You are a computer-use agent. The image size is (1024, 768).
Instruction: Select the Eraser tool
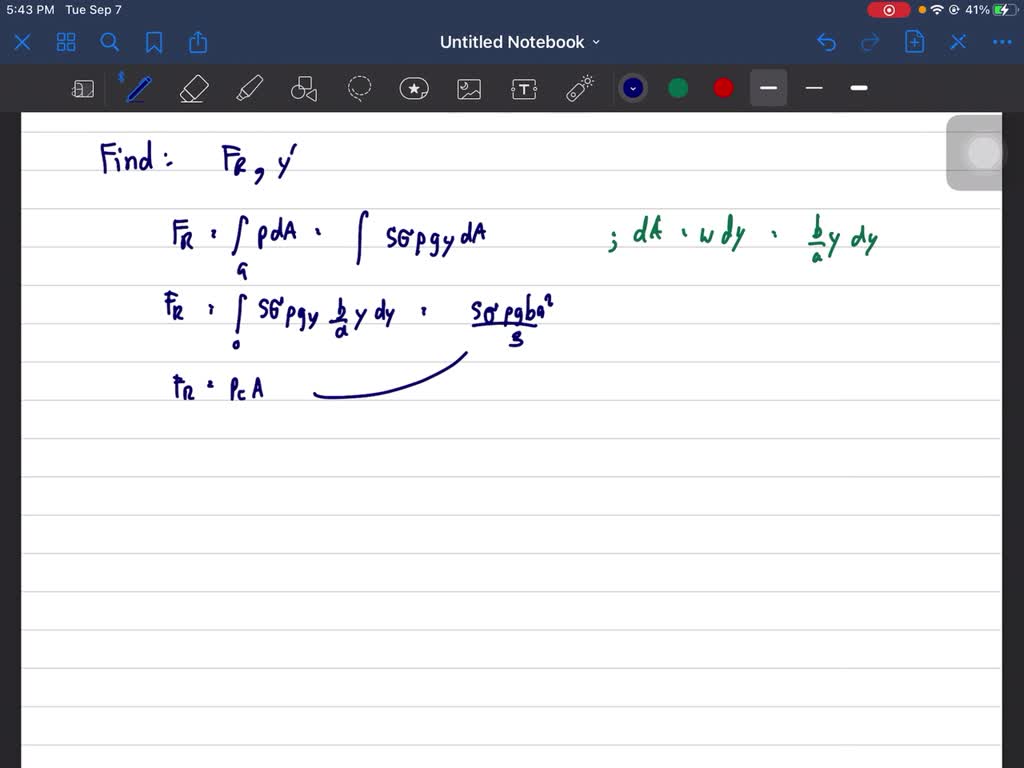pyautogui.click(x=193, y=89)
